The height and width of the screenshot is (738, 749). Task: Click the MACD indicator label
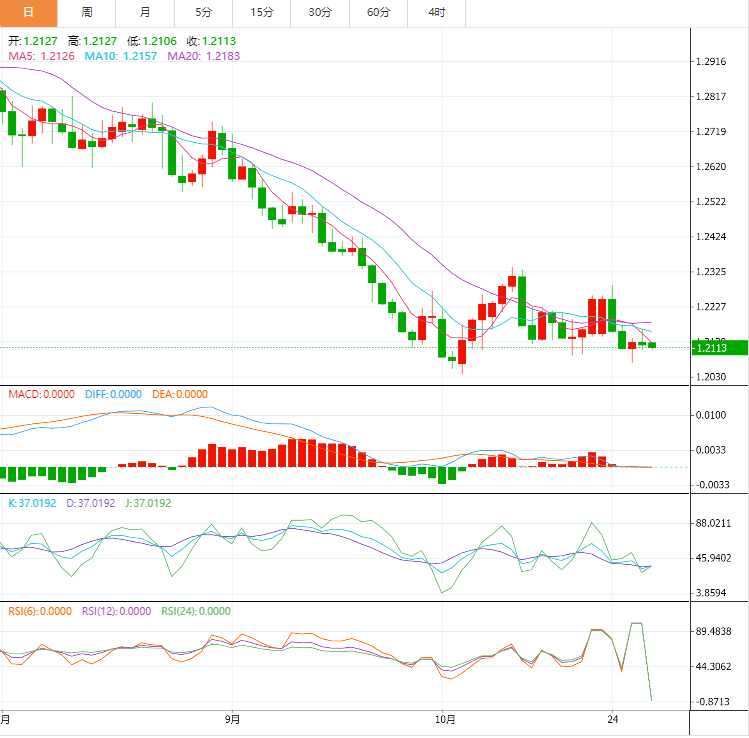click(x=41, y=394)
